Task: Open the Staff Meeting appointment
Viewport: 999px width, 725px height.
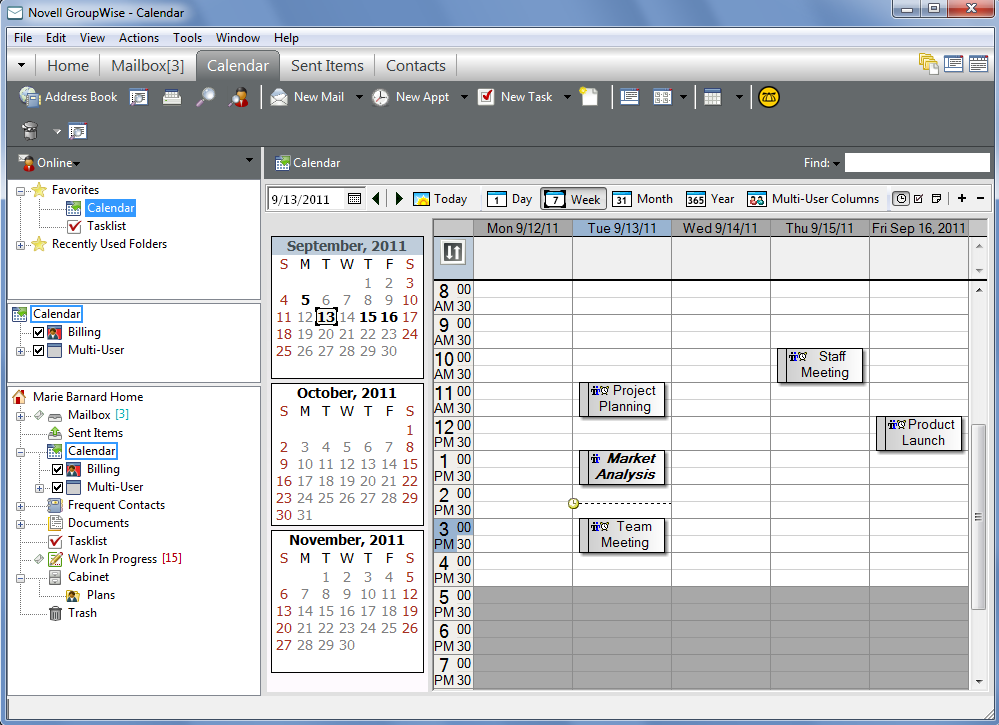Action: point(820,365)
